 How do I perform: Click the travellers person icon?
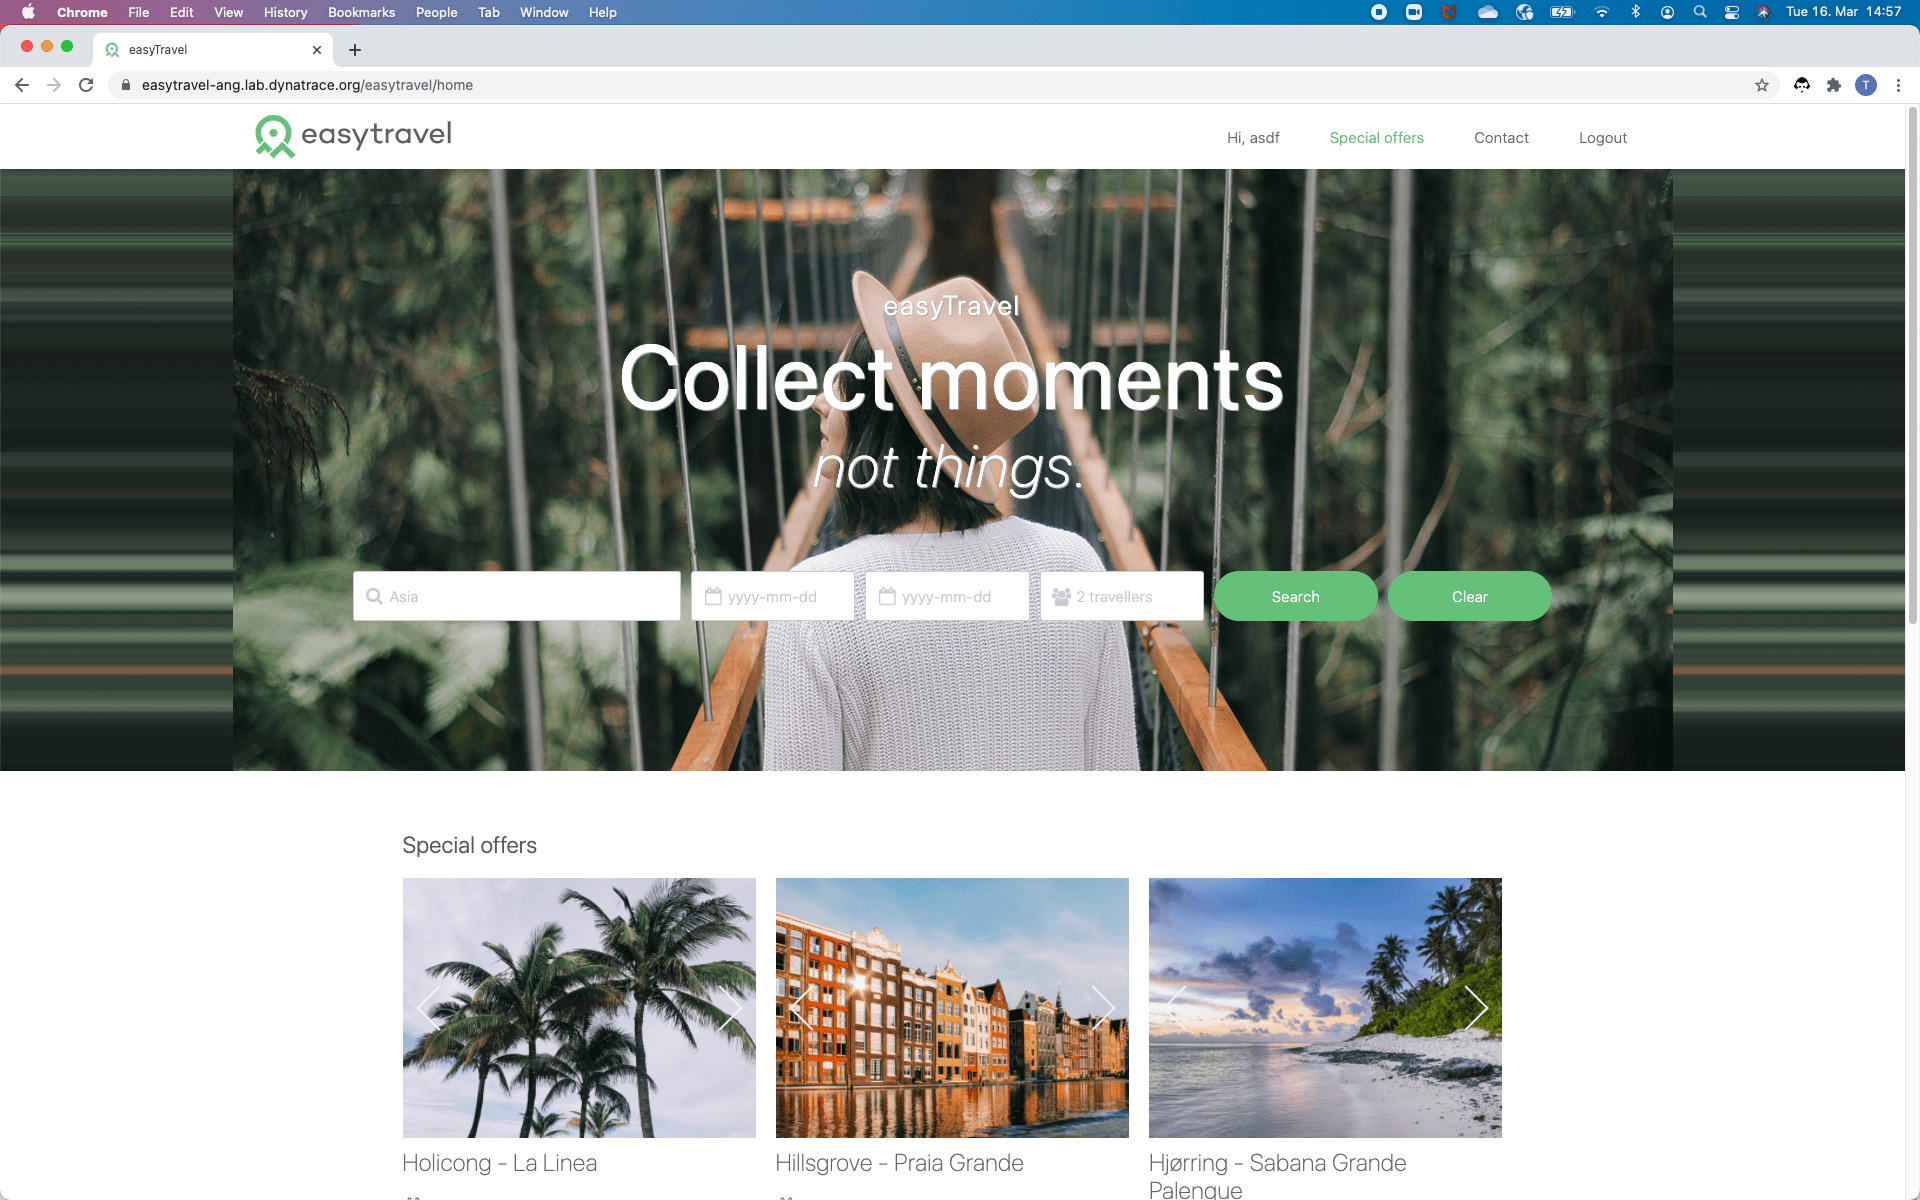point(1062,596)
